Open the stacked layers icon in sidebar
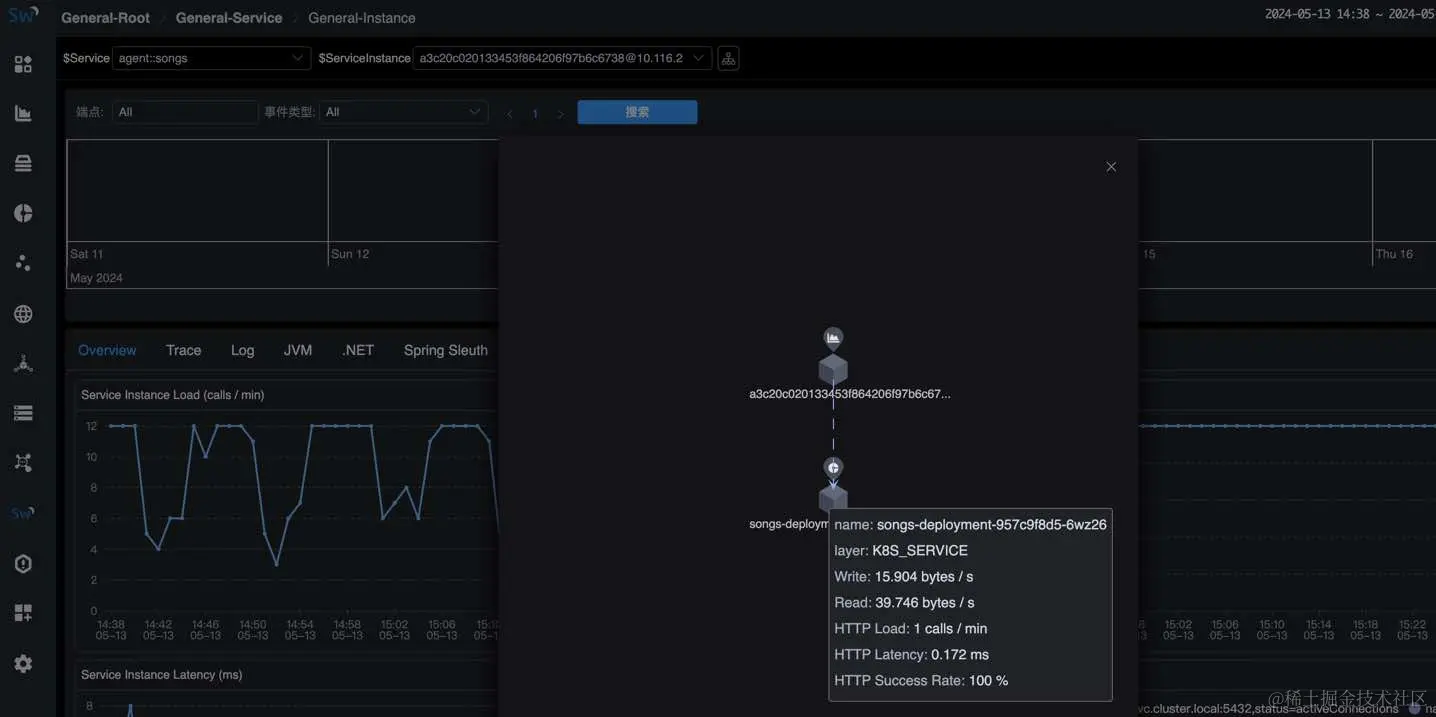 tap(23, 164)
